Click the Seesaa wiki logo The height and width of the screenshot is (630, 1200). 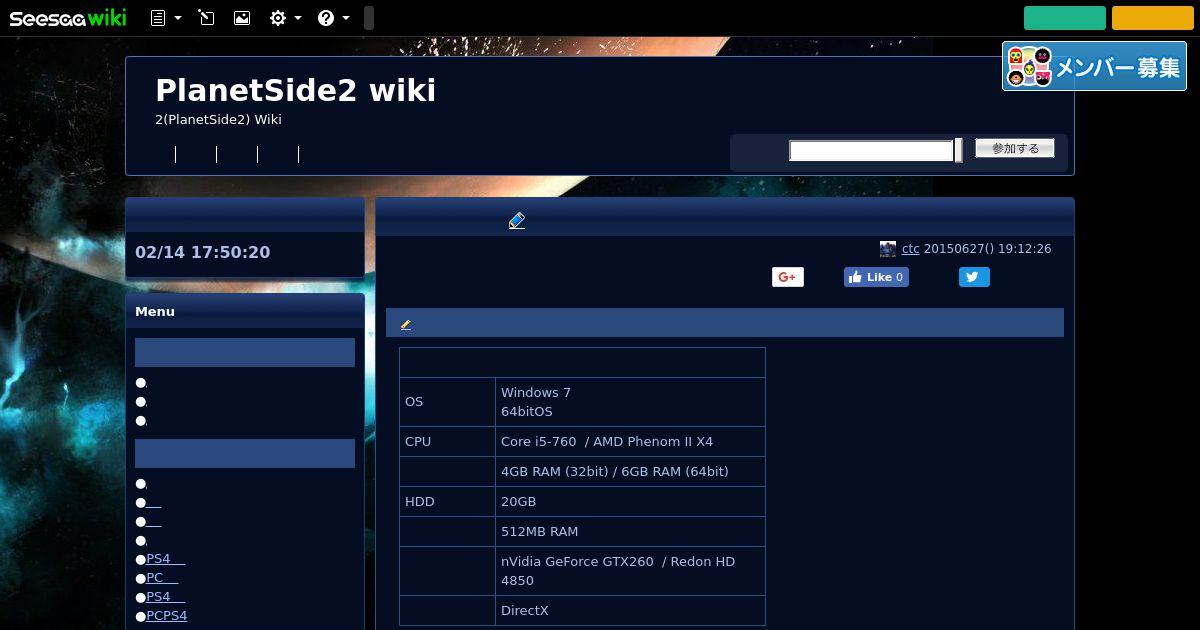click(x=68, y=17)
